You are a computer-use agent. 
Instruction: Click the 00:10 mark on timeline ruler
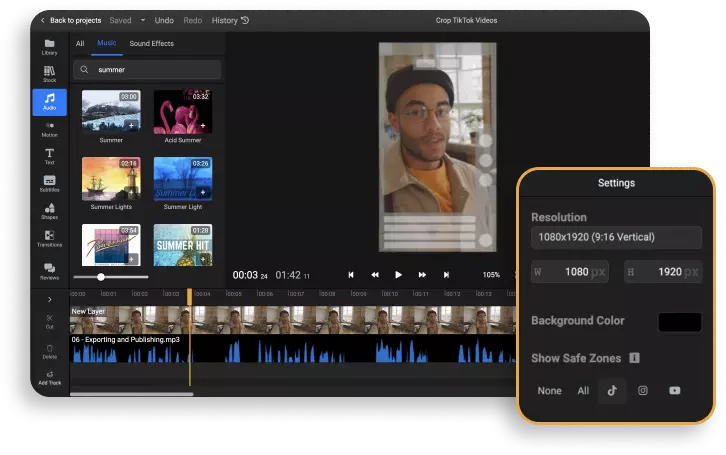(x=389, y=293)
